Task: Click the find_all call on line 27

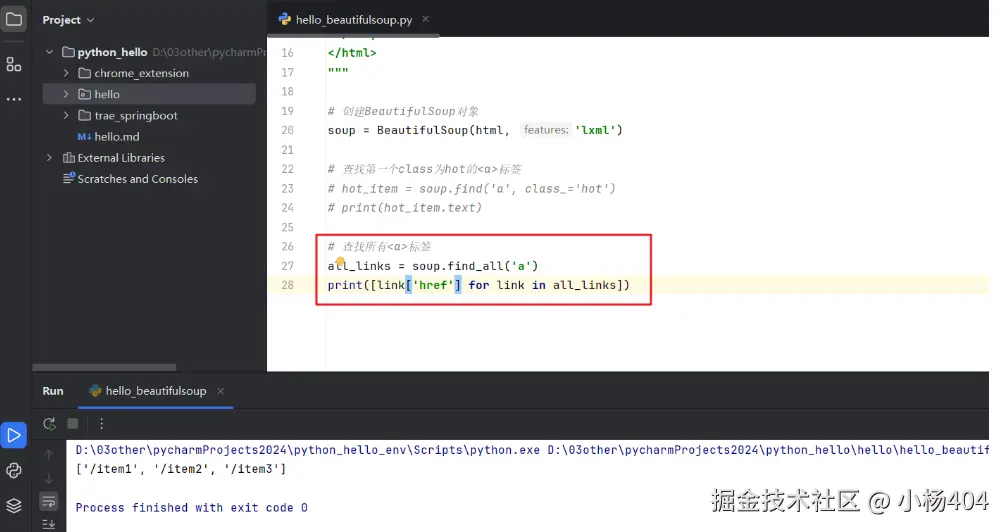Action: pyautogui.click(x=476, y=266)
